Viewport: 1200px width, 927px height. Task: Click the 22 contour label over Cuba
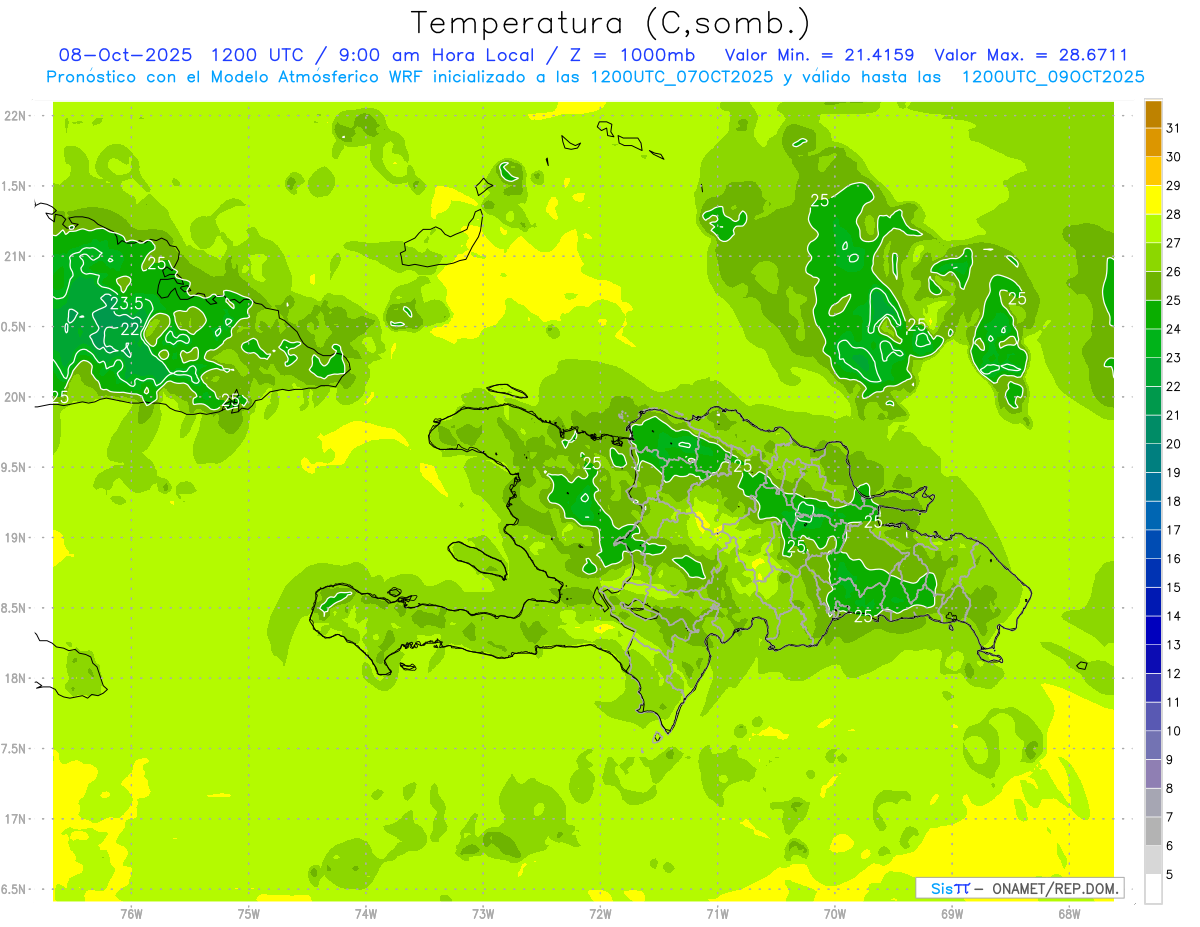[130, 329]
